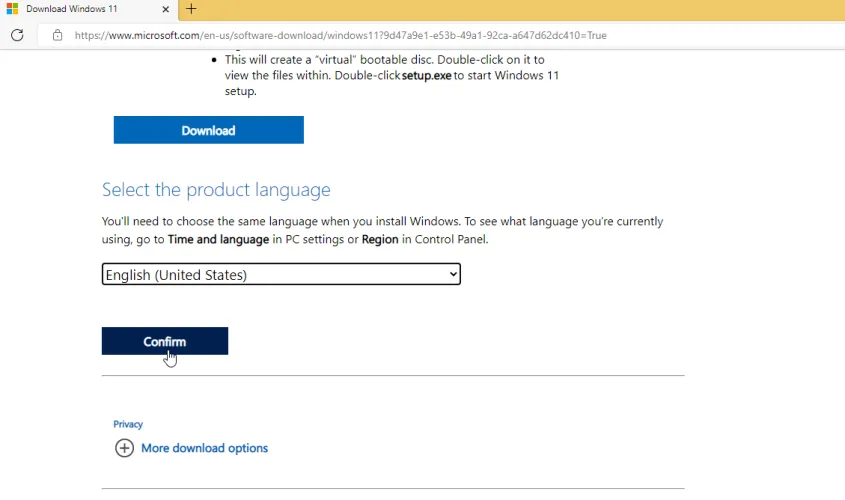Switch to the Download Windows 11 tab
Screen dimensions: 845x500
[x=80, y=9]
